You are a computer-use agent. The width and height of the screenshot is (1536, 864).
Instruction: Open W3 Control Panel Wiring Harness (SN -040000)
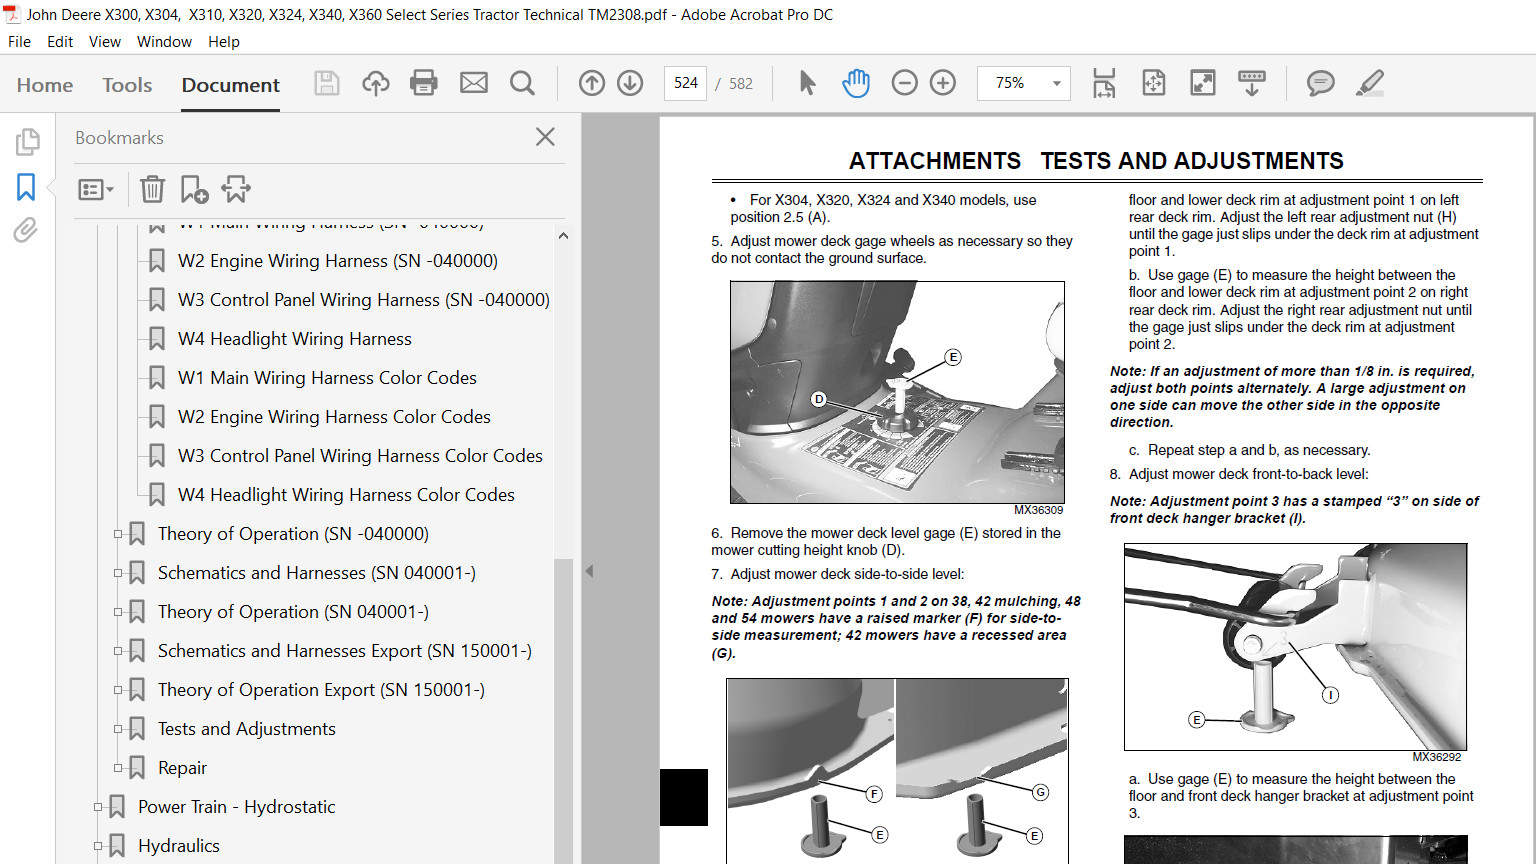364,300
